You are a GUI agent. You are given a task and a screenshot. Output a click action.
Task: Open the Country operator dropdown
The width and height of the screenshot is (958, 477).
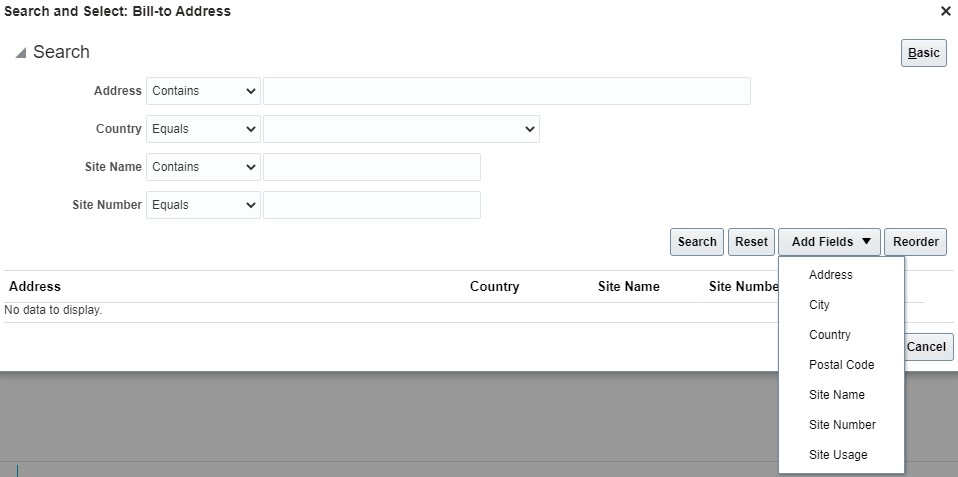(203, 129)
